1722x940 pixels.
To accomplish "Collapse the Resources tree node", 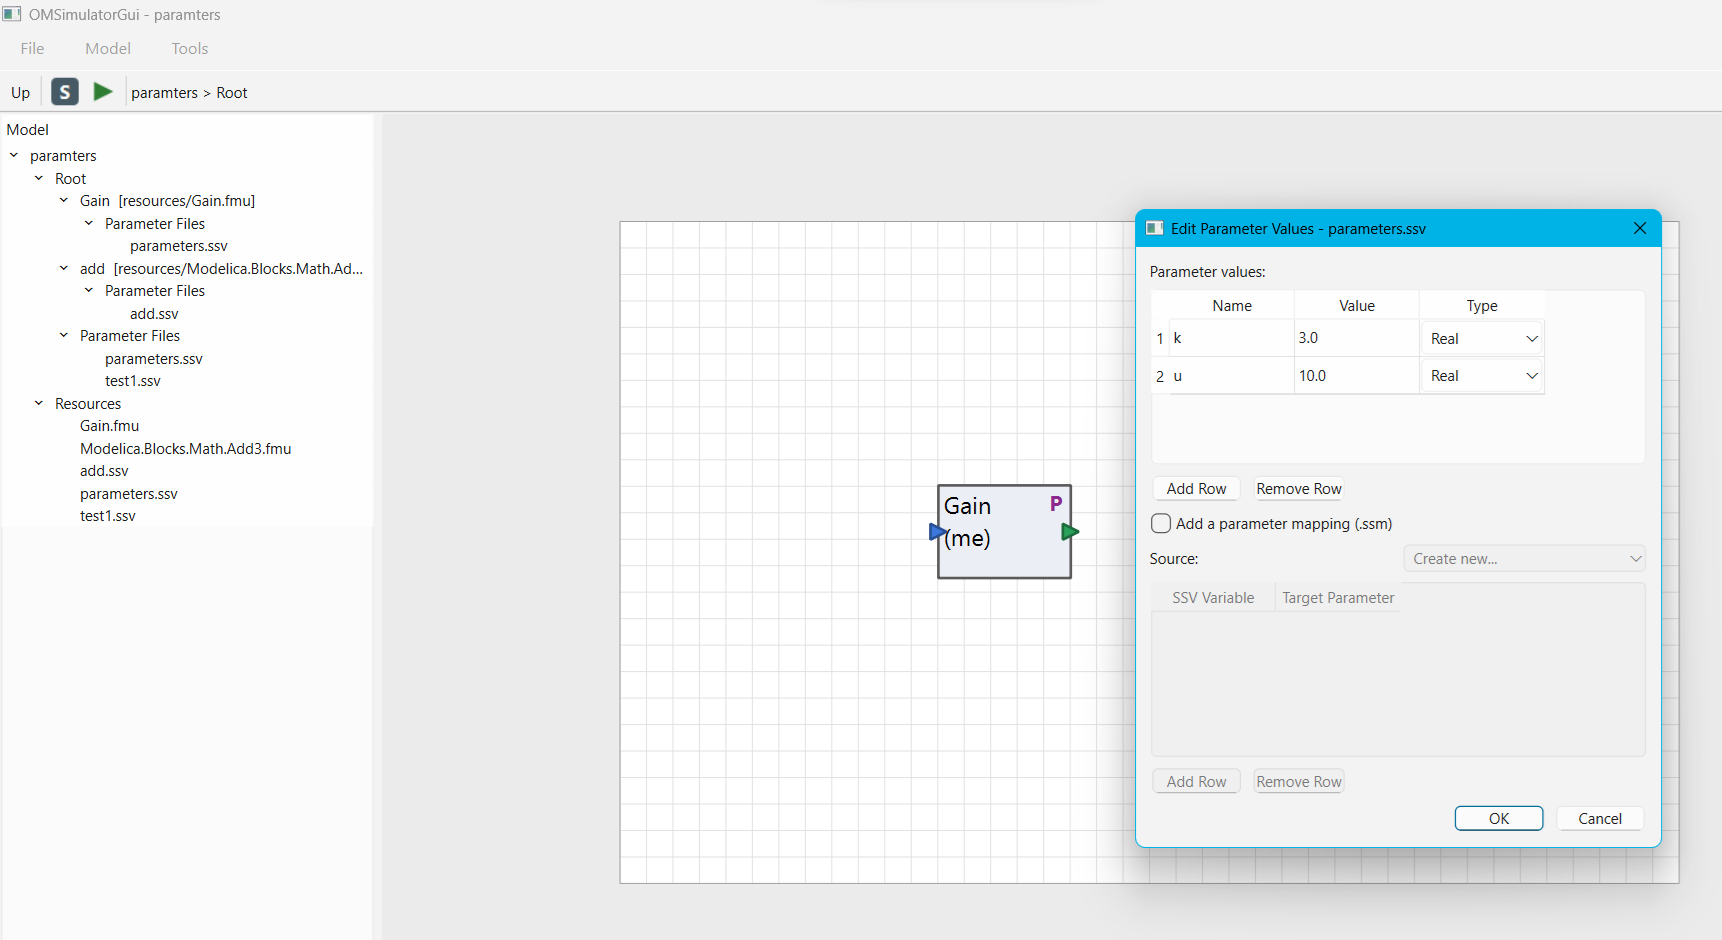I will click(x=39, y=403).
